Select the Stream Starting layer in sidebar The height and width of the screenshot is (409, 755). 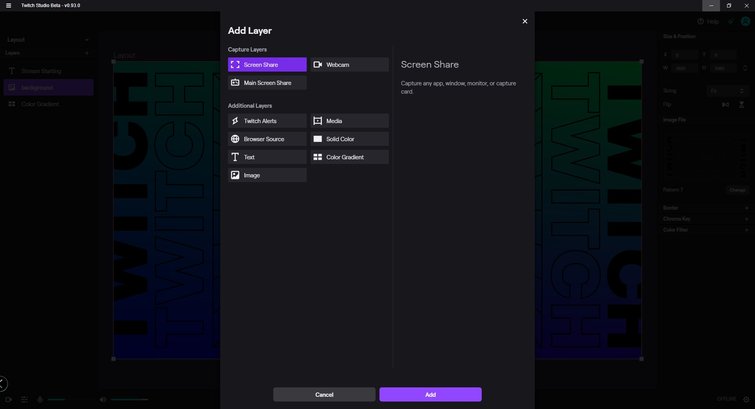click(x=48, y=71)
